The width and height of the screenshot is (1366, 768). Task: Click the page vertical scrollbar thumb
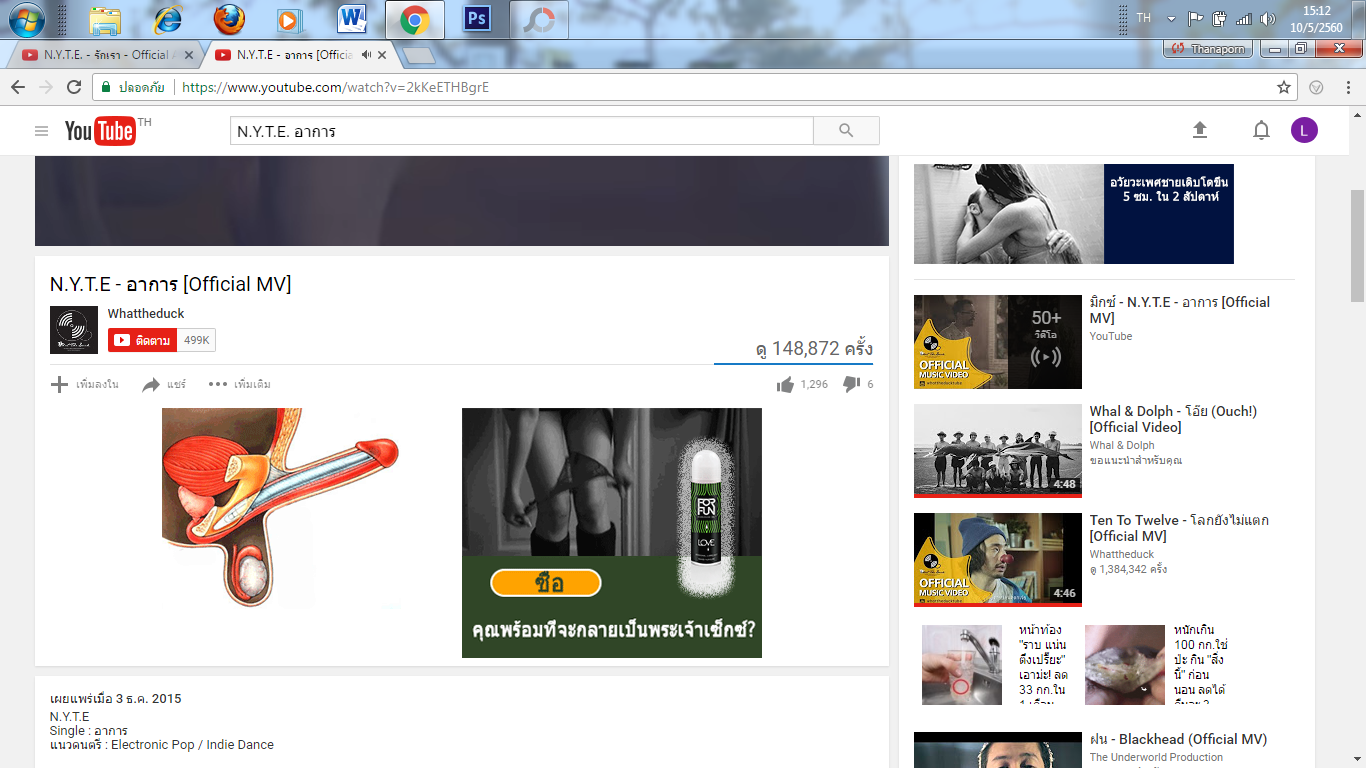(x=1357, y=245)
